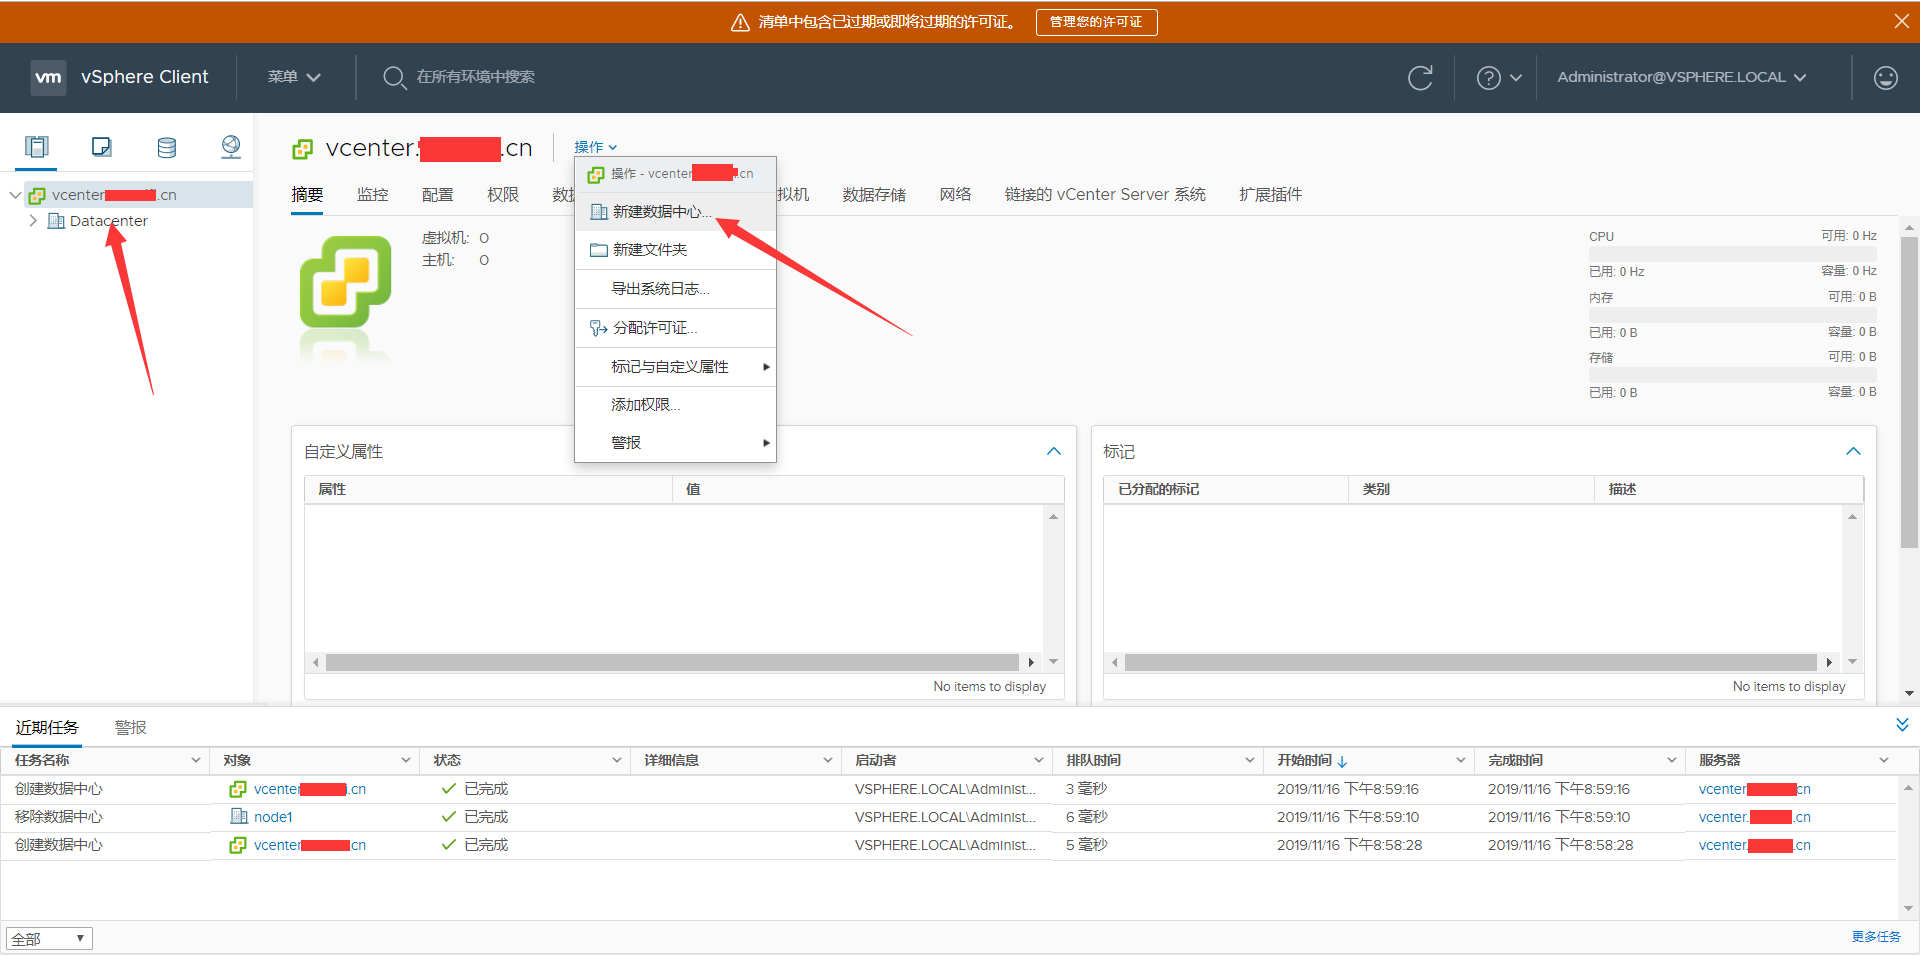The image size is (1920, 955).
Task: Open VMs and Templates inventory view
Action: 102,147
